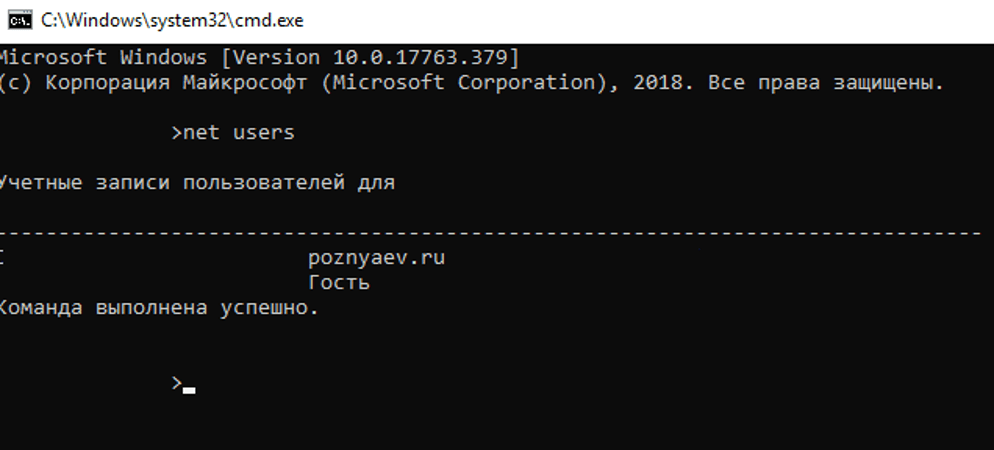994x450 pixels.
Task: Click the dashed separator line
Action: click(490, 233)
